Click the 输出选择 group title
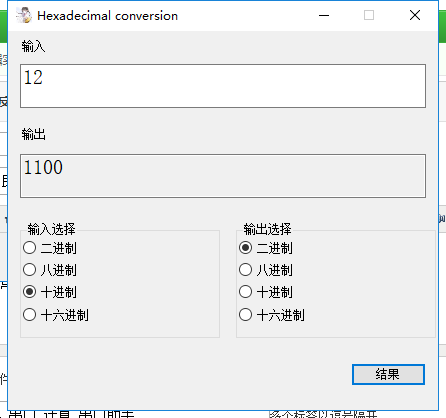This screenshot has height=418, width=446. coord(267,229)
